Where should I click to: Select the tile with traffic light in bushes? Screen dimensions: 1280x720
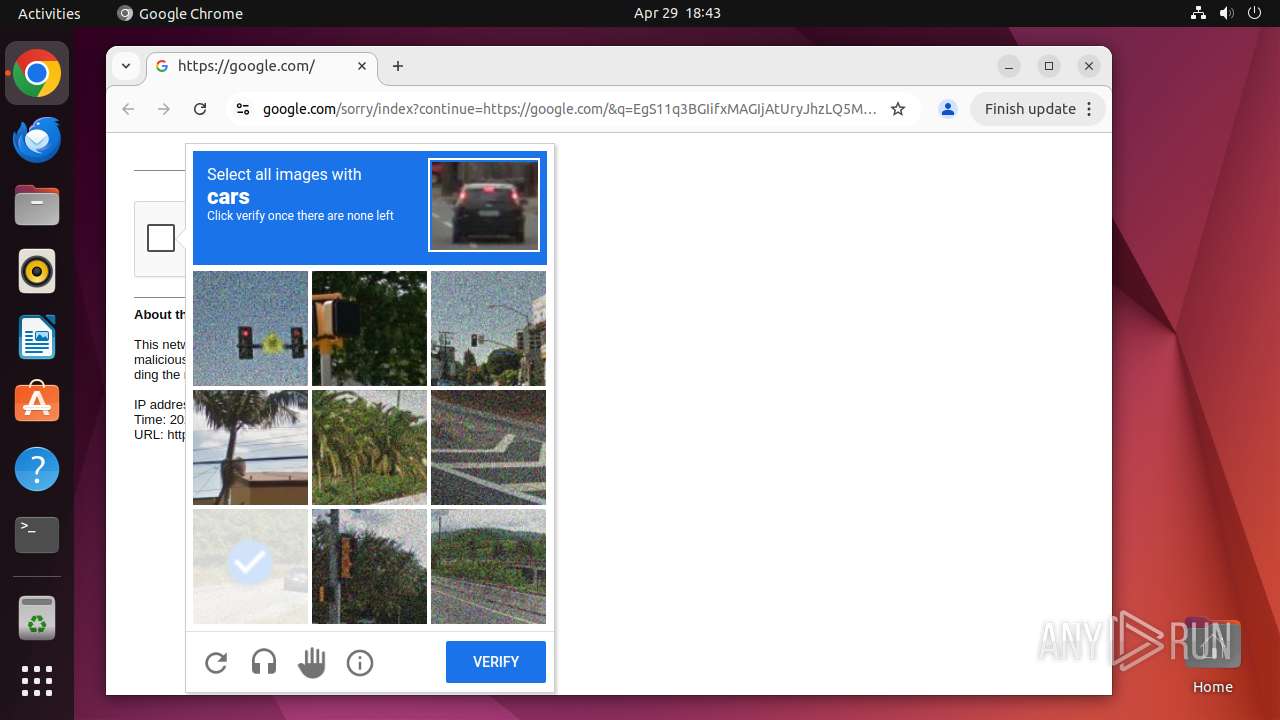click(x=369, y=566)
